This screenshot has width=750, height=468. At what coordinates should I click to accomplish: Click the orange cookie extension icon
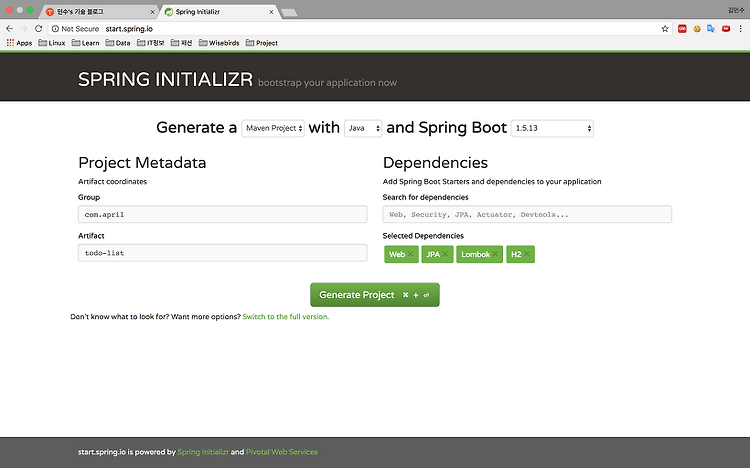coord(697,29)
